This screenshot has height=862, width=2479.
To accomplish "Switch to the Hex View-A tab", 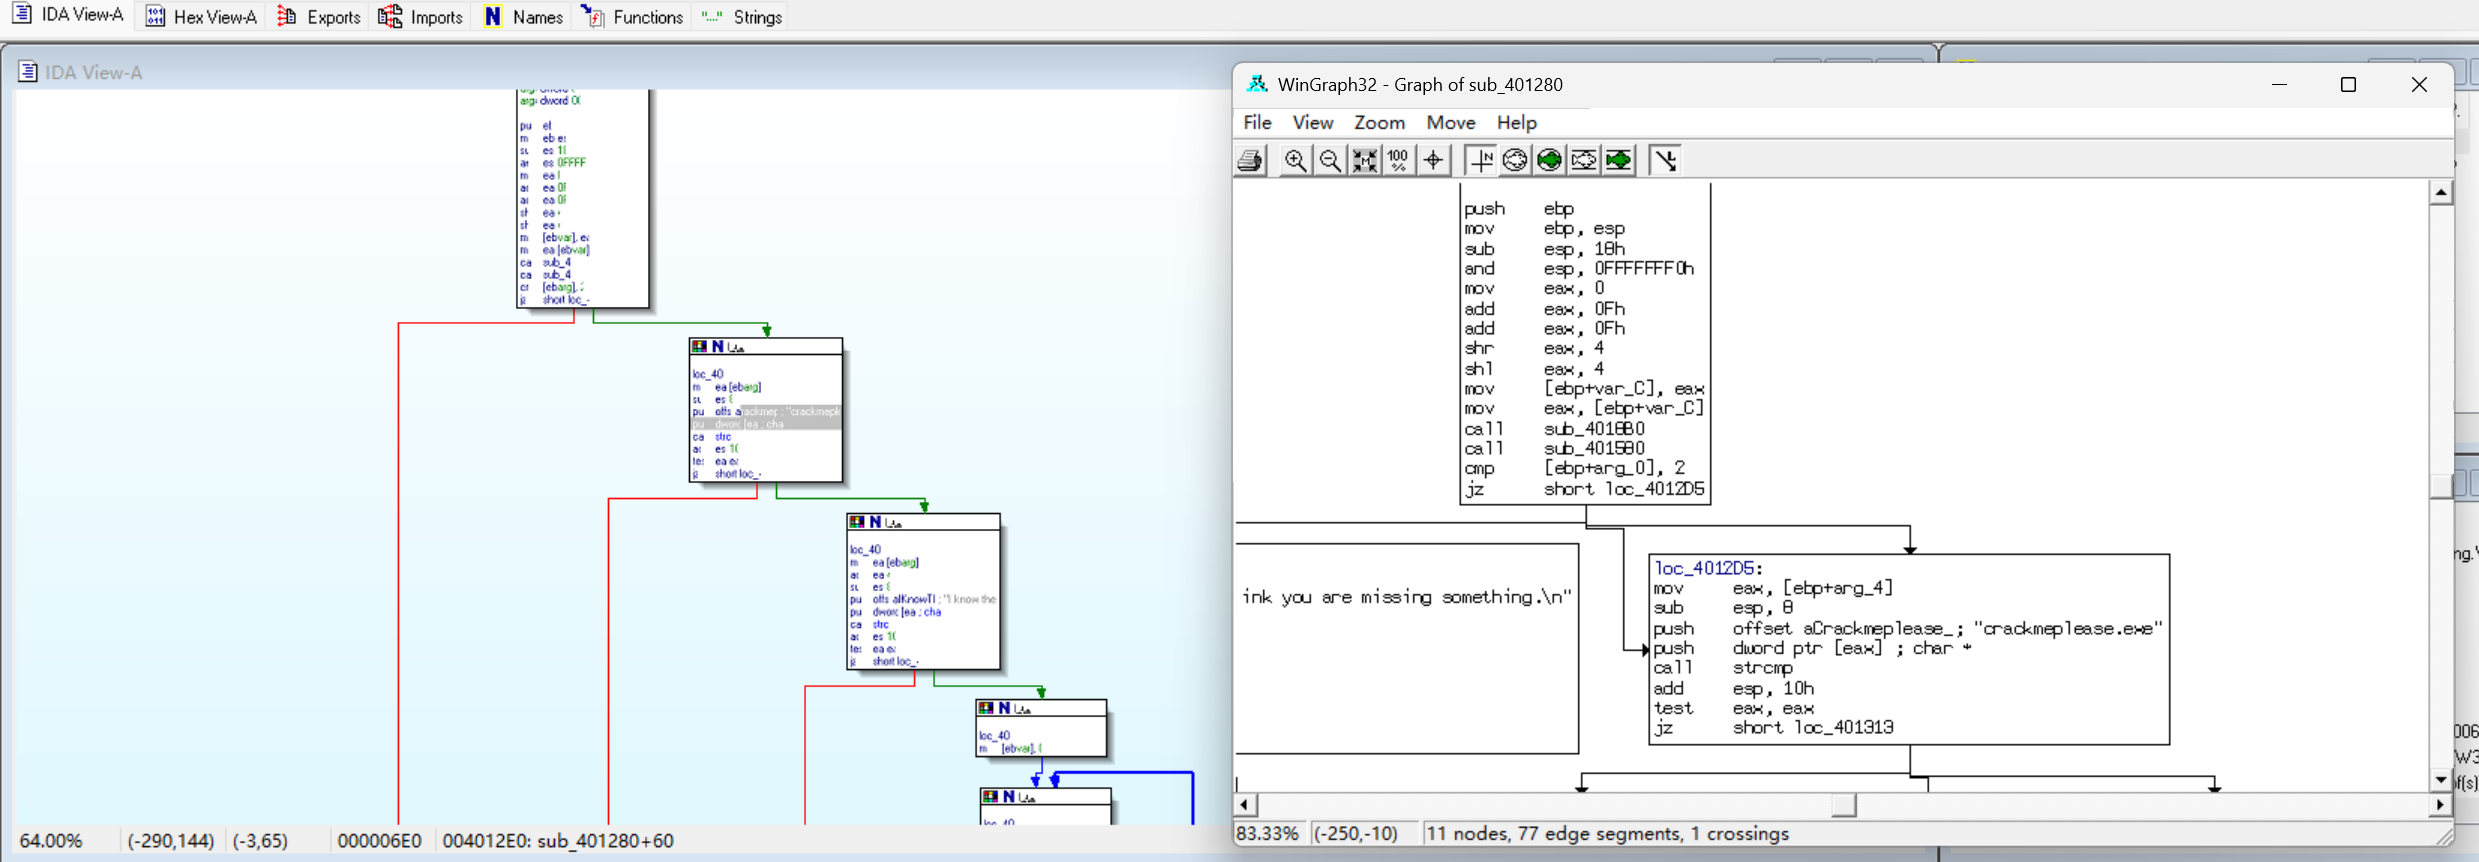I will coord(201,17).
